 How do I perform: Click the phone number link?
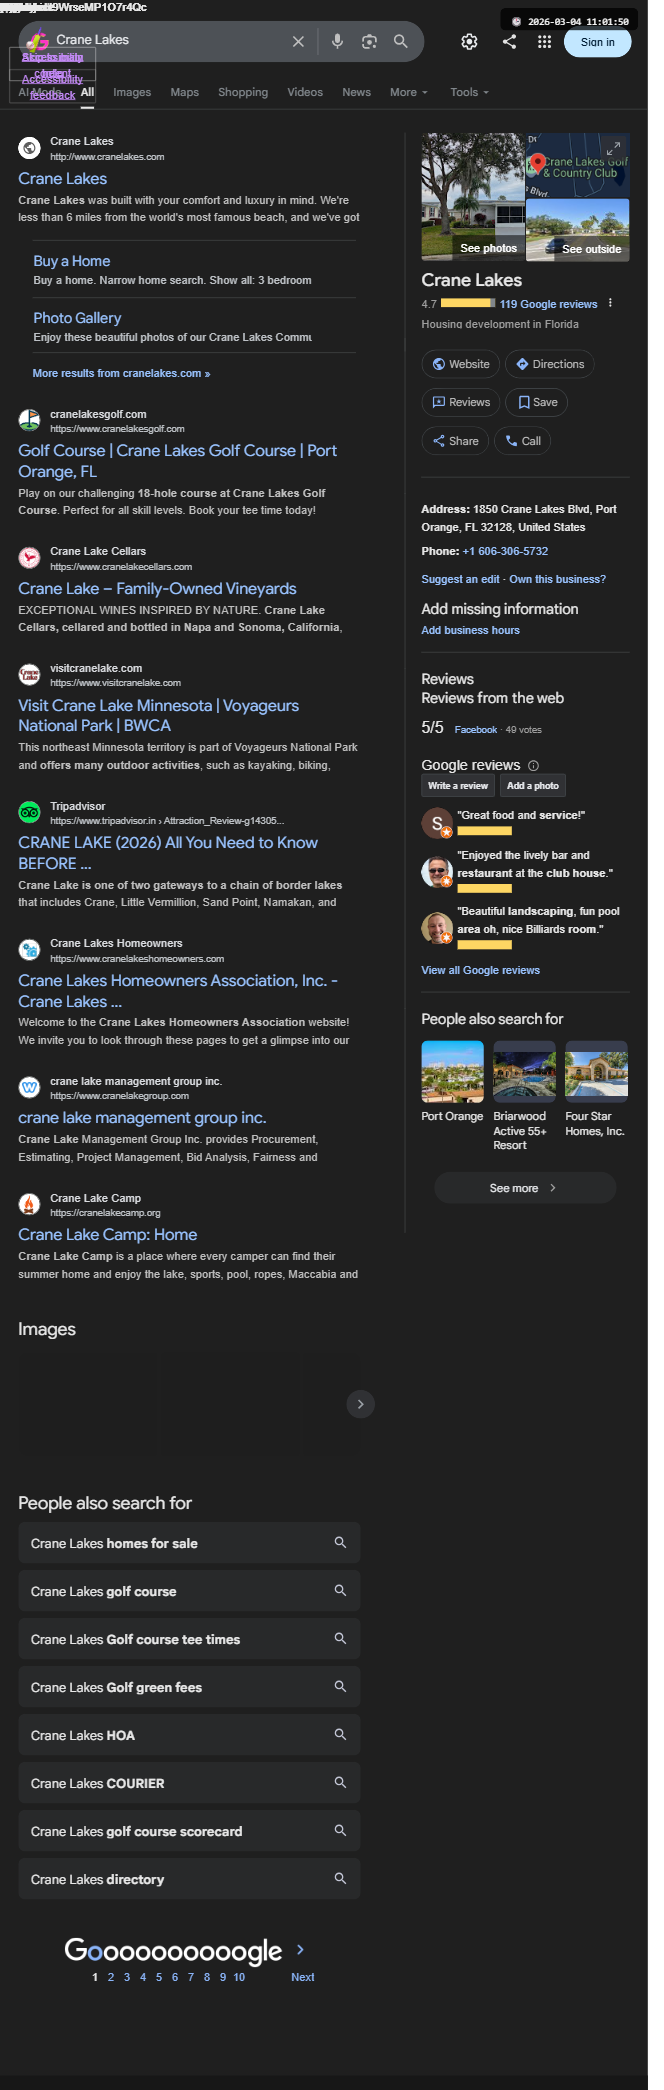click(x=505, y=551)
